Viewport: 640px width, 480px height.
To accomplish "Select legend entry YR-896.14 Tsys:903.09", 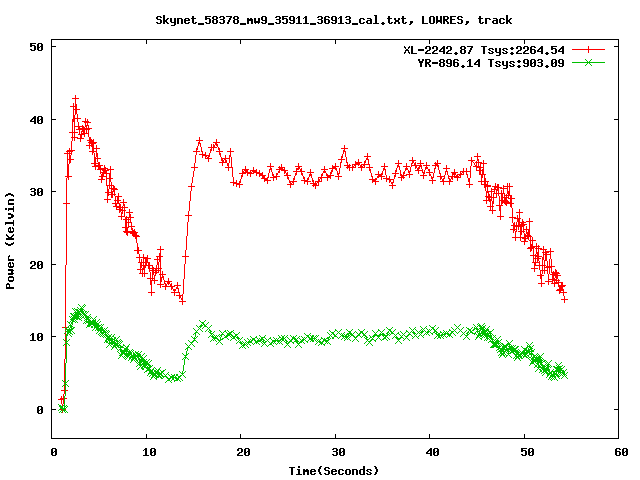I will (x=491, y=63).
